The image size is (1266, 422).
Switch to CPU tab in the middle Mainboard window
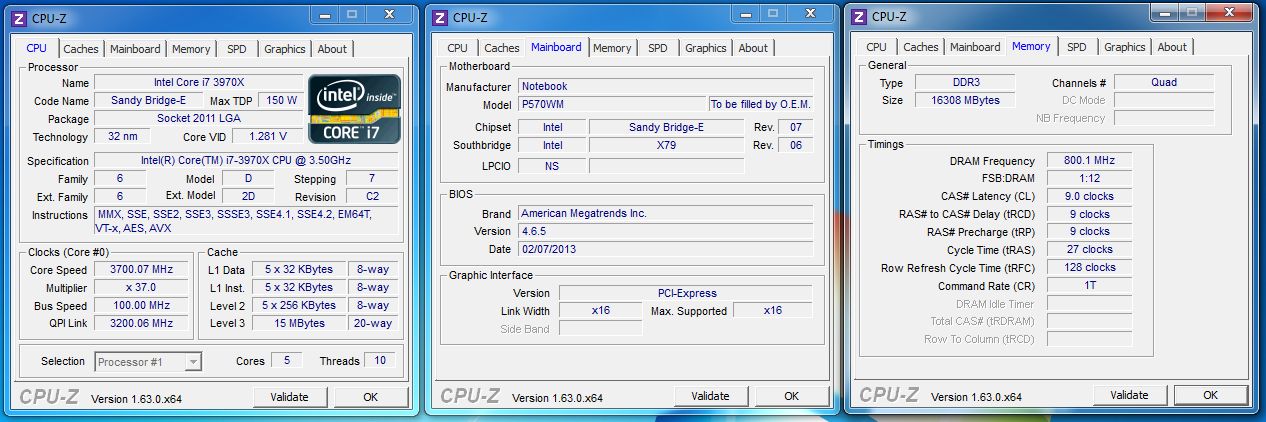click(x=457, y=48)
